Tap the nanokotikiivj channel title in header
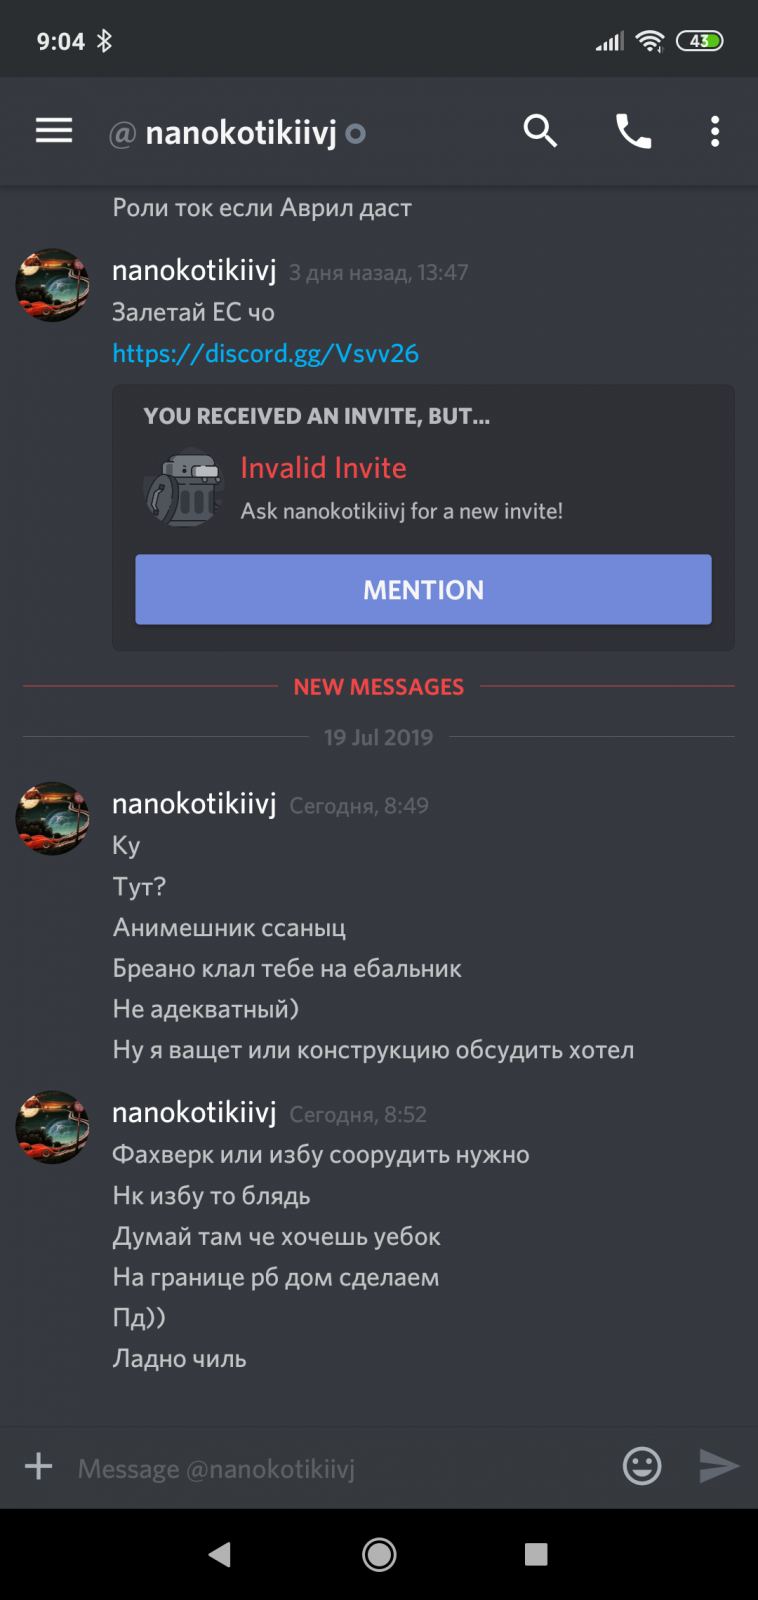 pos(241,133)
